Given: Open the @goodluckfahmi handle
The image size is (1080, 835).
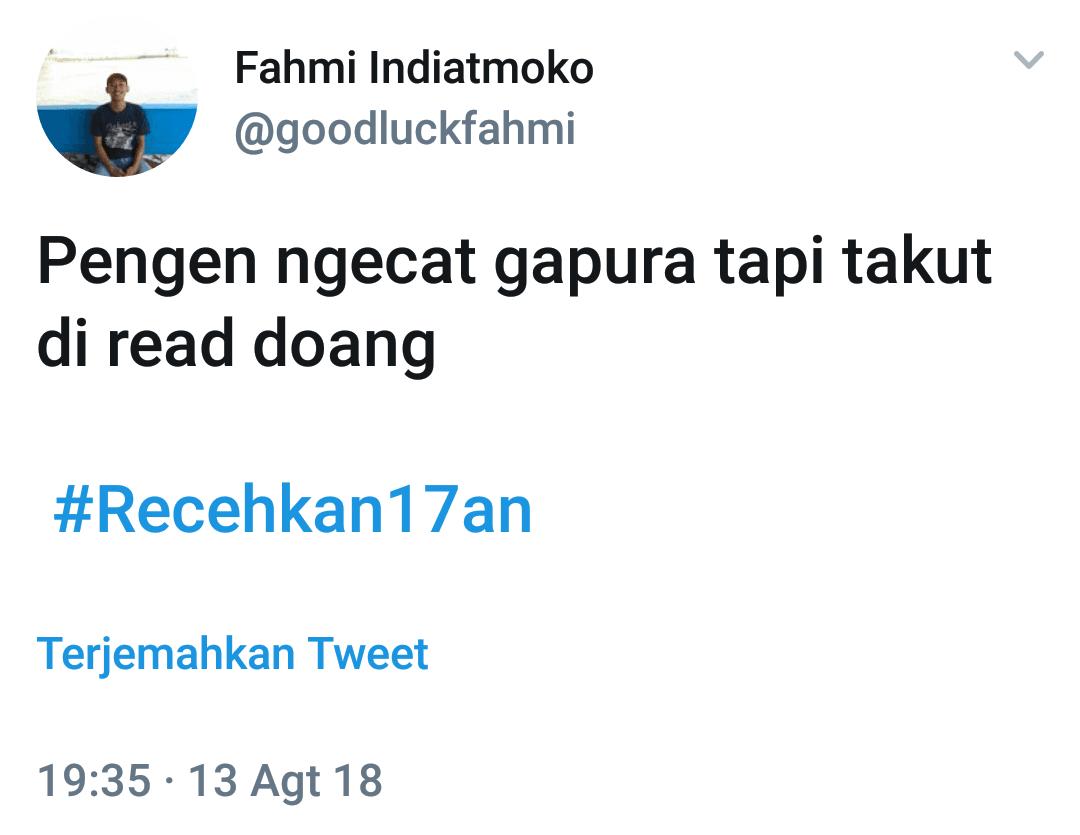Looking at the screenshot, I should coord(405,130).
